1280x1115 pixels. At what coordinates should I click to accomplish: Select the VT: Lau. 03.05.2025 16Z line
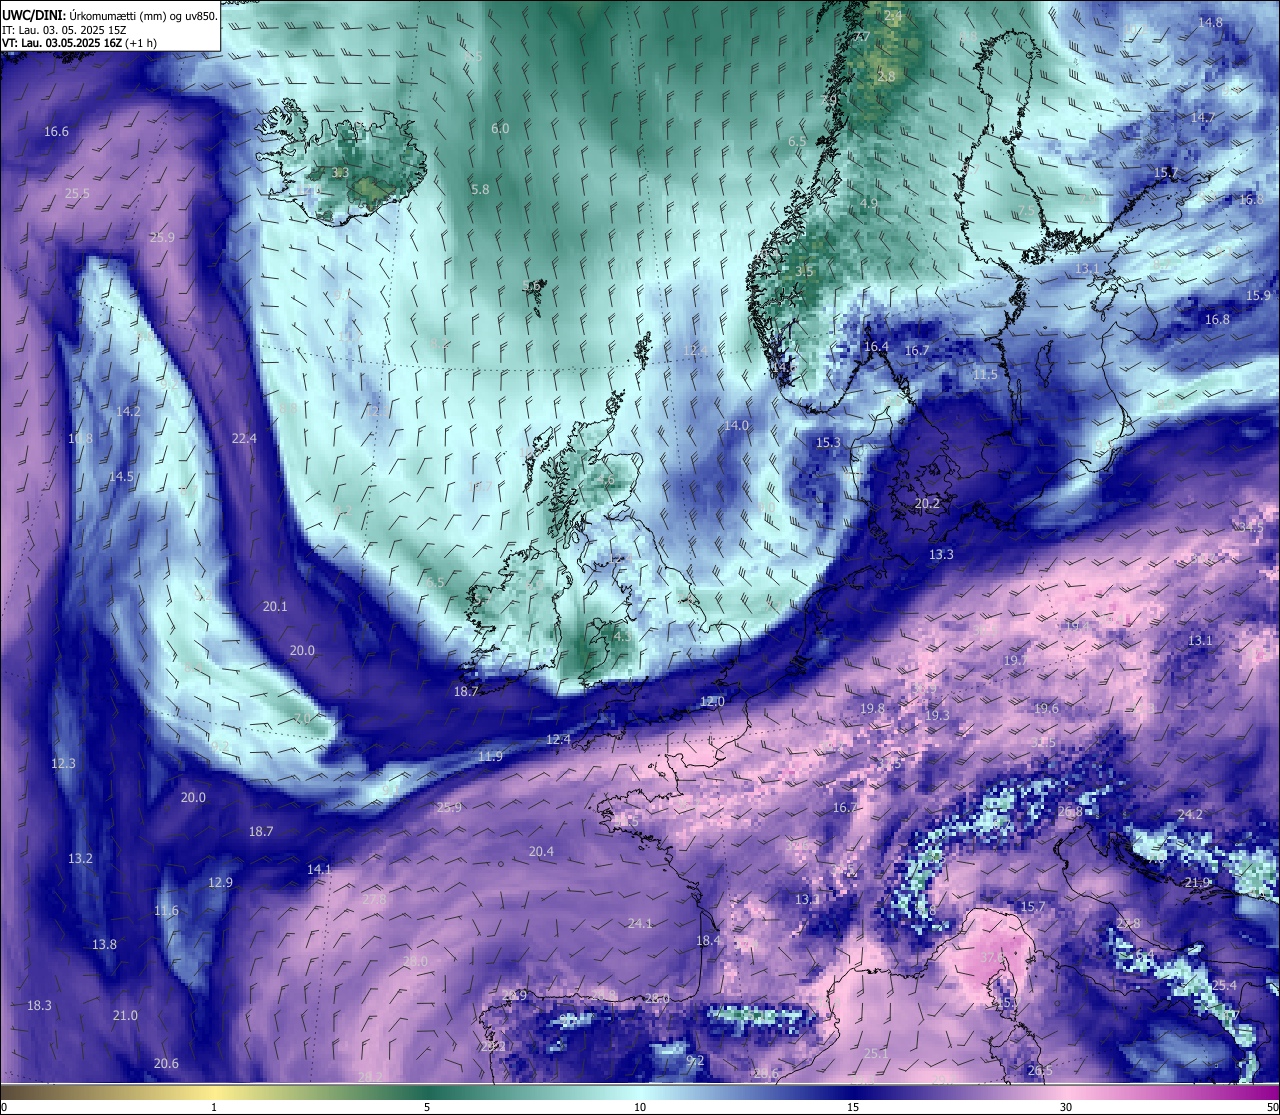click(79, 43)
